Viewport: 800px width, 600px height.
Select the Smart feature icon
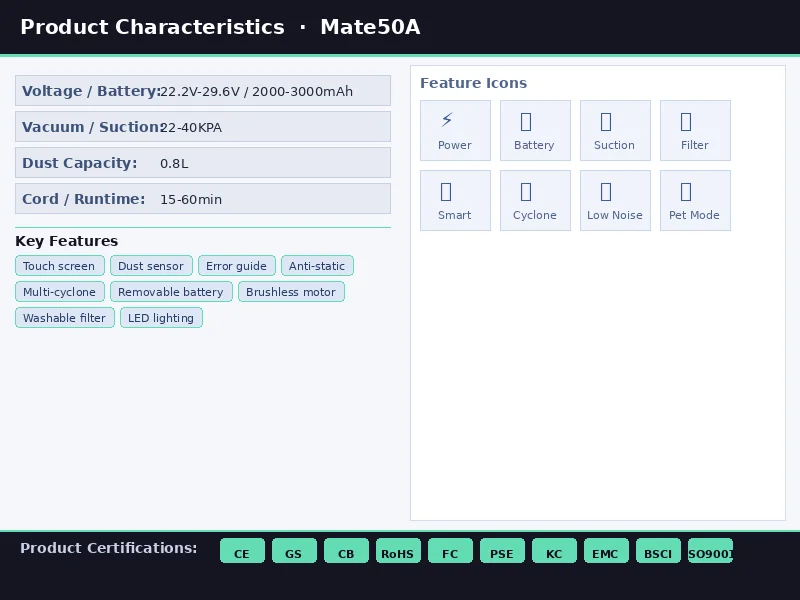[x=455, y=201]
